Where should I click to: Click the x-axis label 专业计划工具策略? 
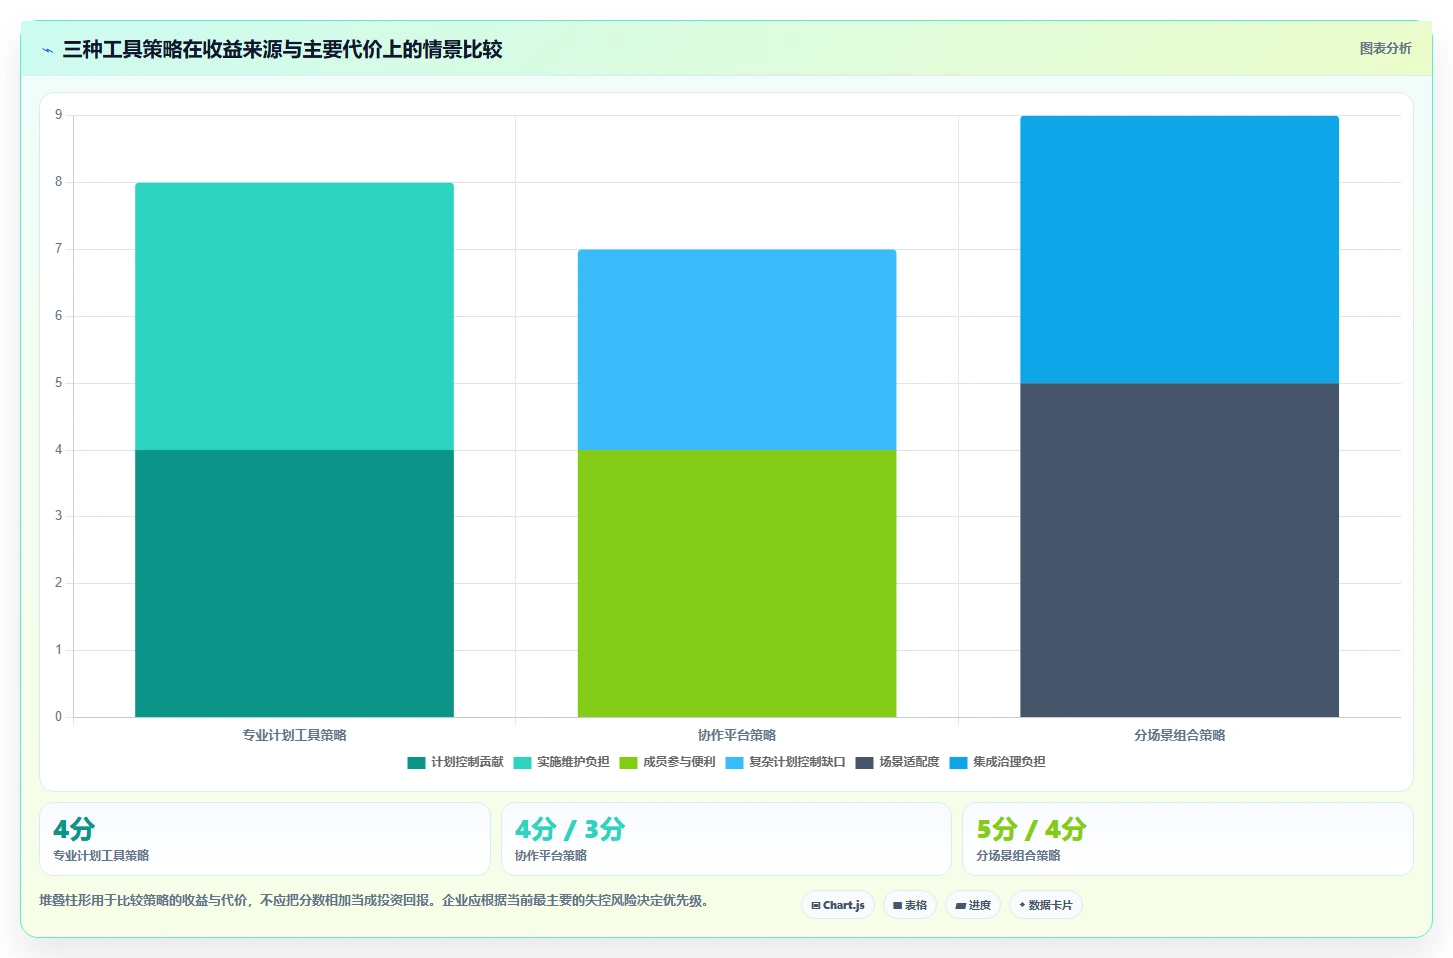point(294,735)
